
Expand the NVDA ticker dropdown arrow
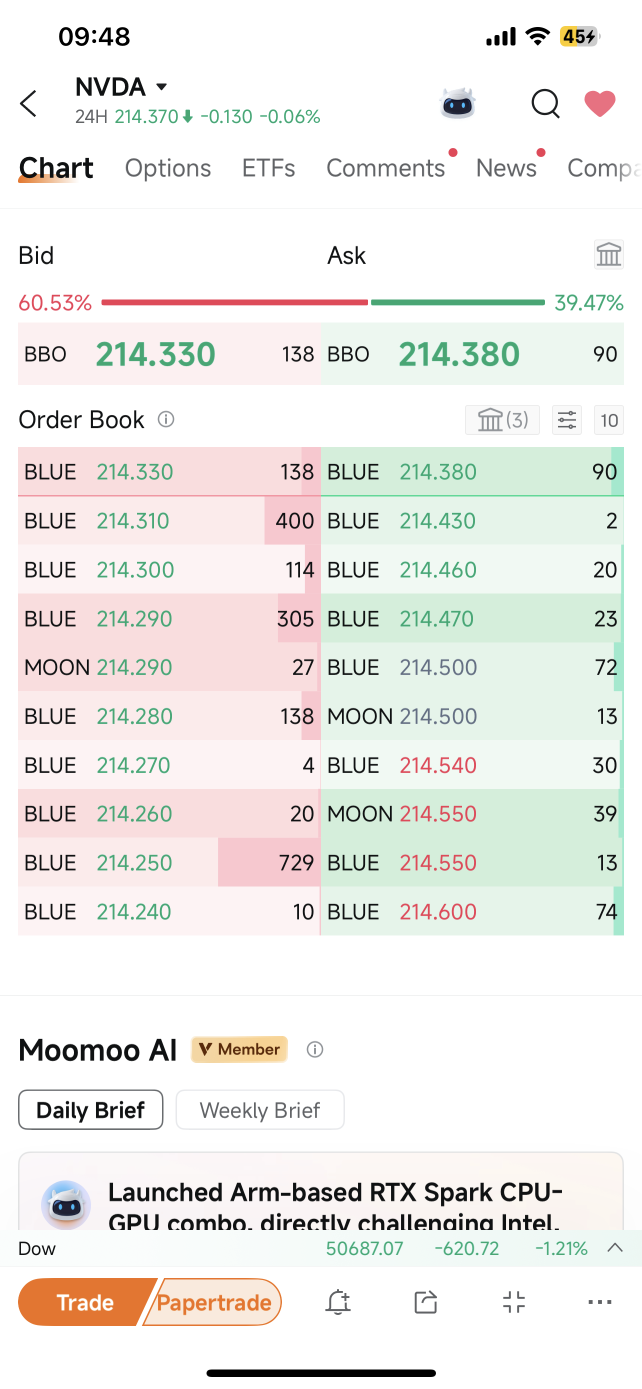coord(162,87)
